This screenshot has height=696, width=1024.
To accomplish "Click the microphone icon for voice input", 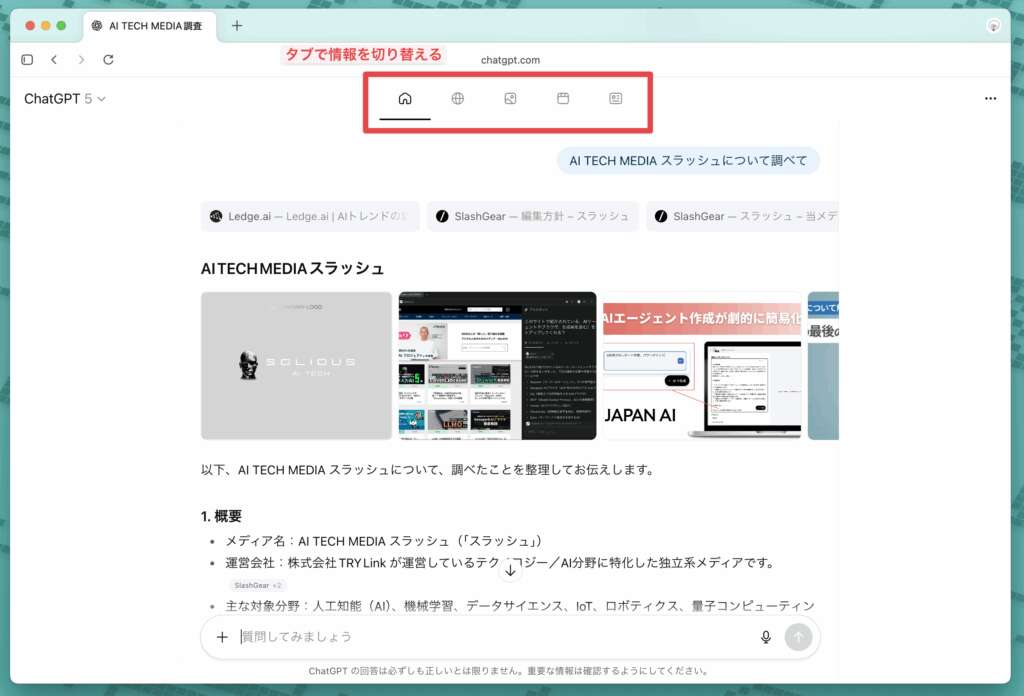I will tap(765, 637).
